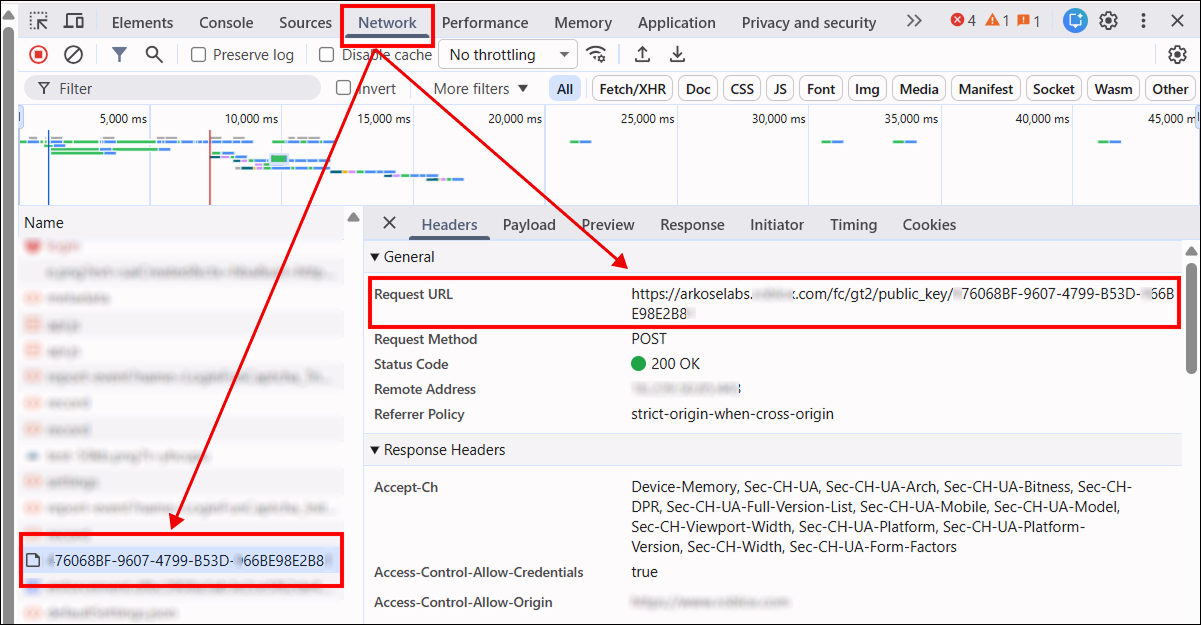Open the No throttling dropdown
Screen dimensions: 1201x625
point(507,54)
